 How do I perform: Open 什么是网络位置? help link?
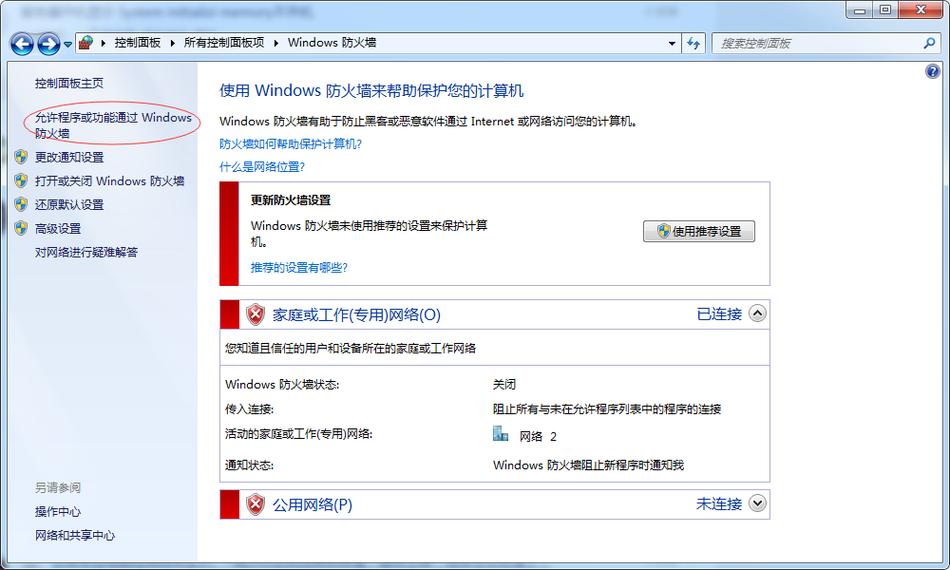(x=262, y=167)
